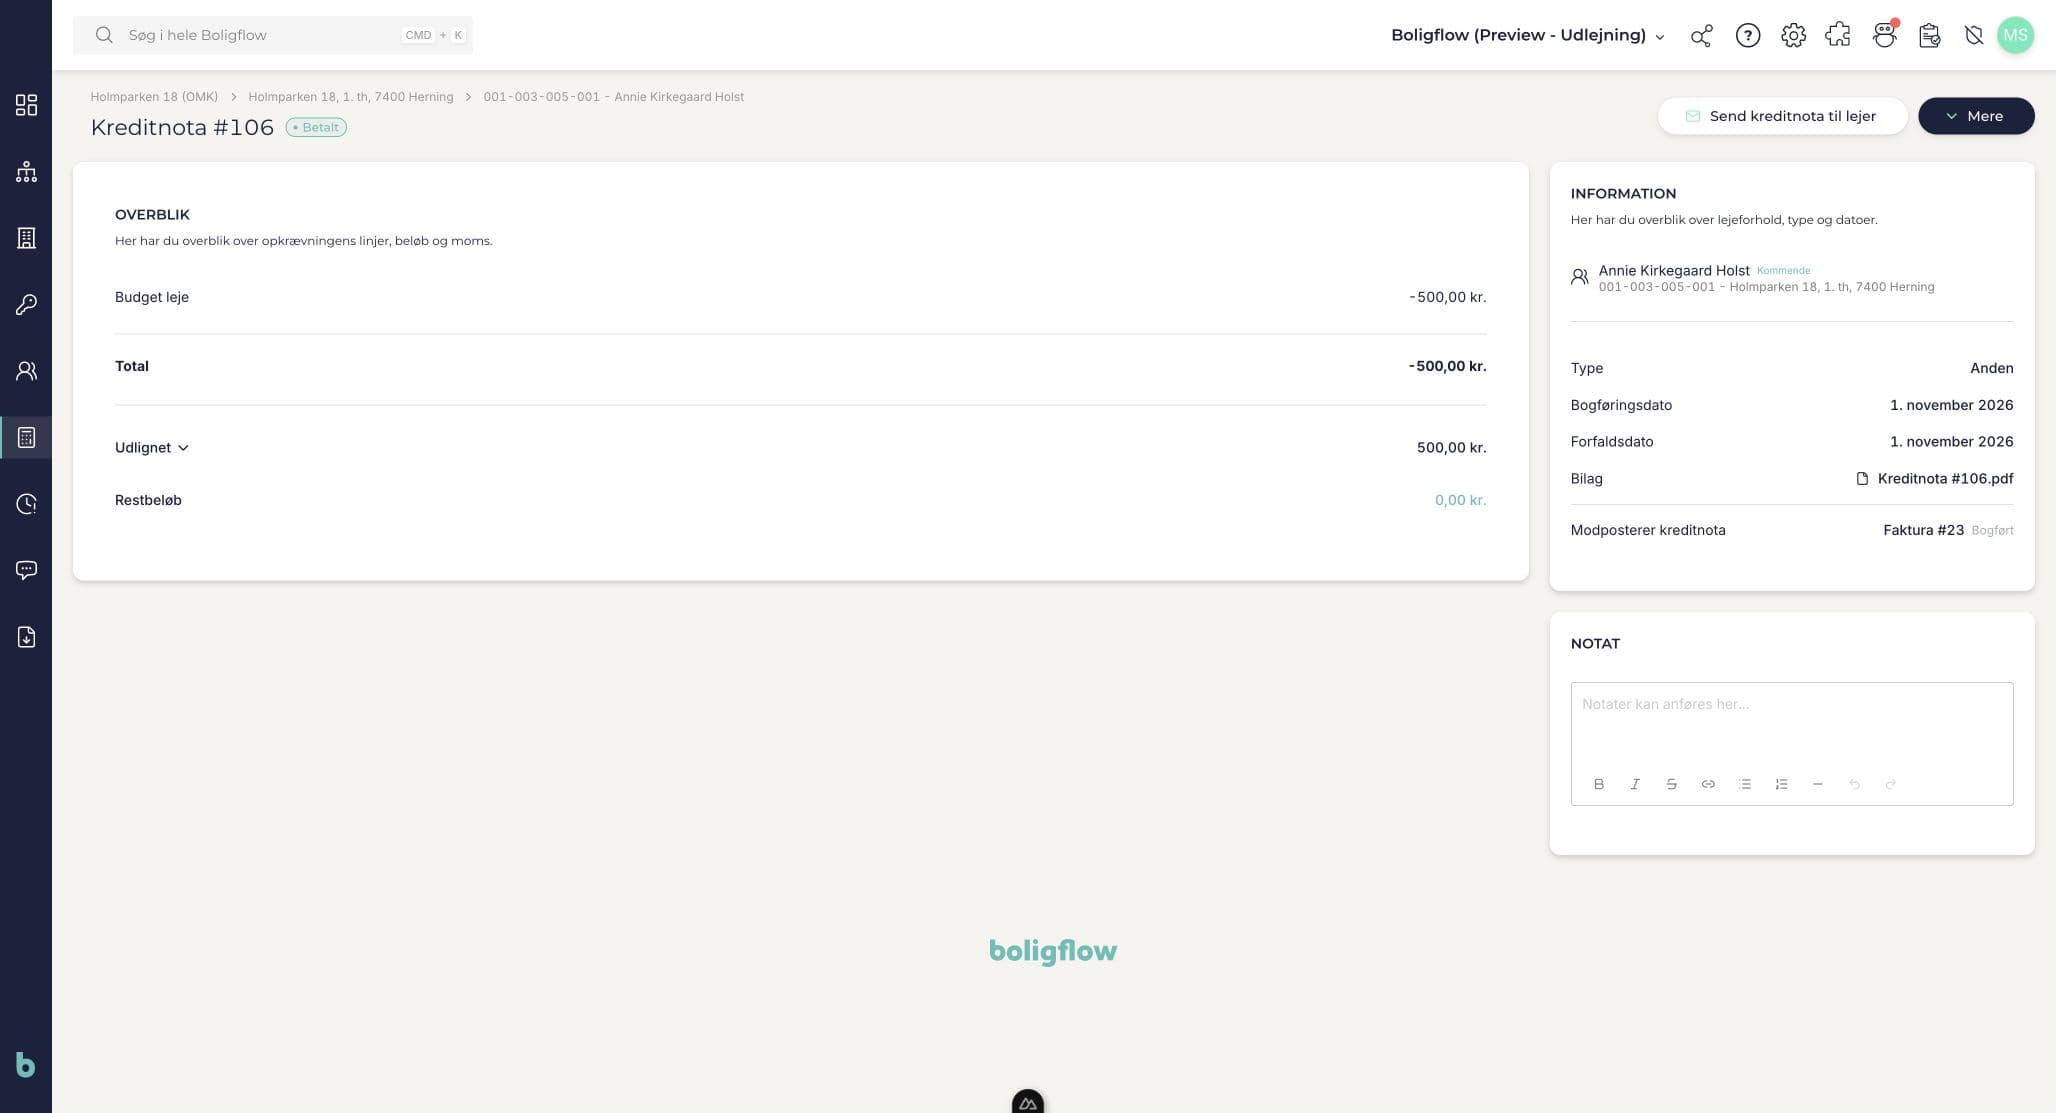Open the dashboard grid icon in sidebar
This screenshot has height=1113, width=2056.
coord(26,105)
